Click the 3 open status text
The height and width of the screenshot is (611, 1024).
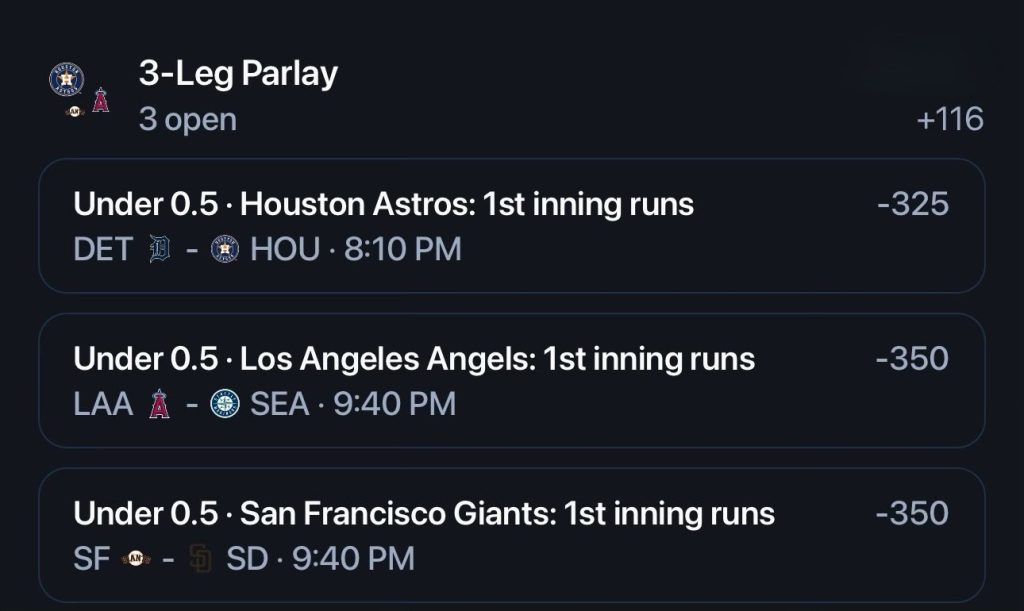click(x=188, y=119)
